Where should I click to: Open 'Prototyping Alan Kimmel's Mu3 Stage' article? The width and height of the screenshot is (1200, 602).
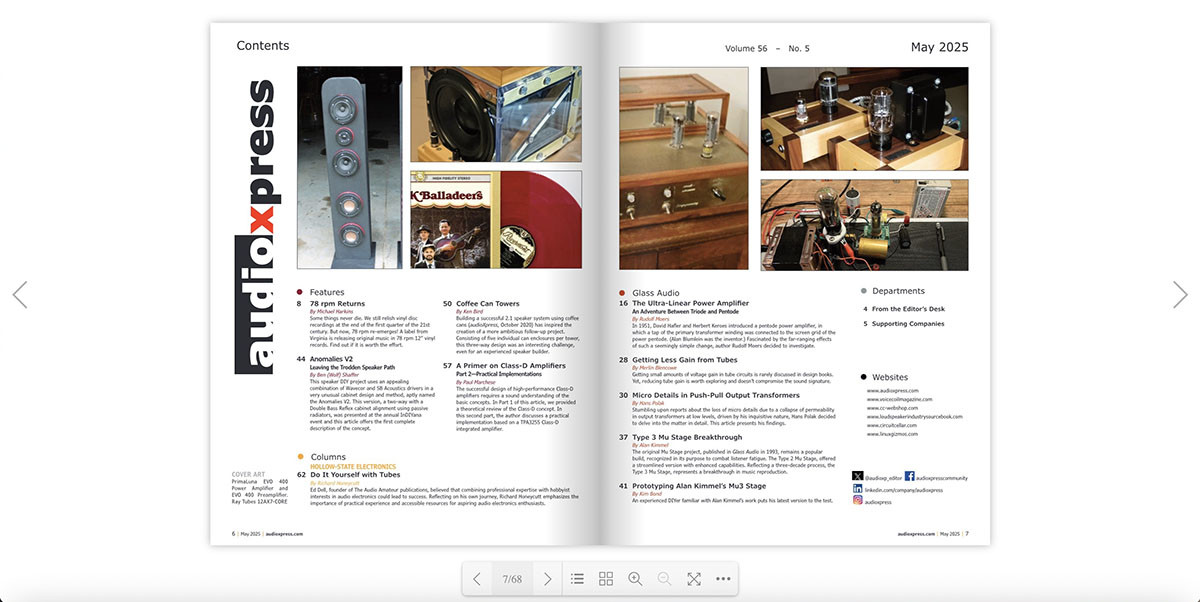click(x=699, y=485)
